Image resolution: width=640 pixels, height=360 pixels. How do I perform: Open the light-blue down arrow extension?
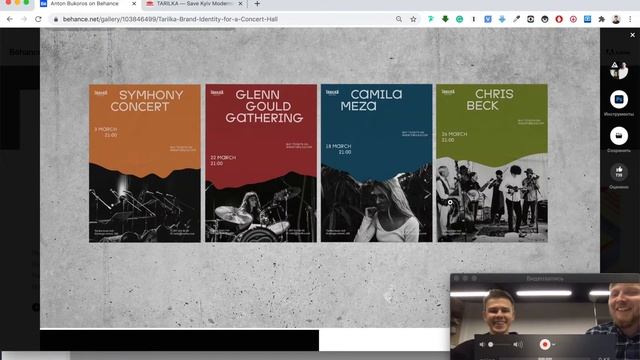point(502,19)
